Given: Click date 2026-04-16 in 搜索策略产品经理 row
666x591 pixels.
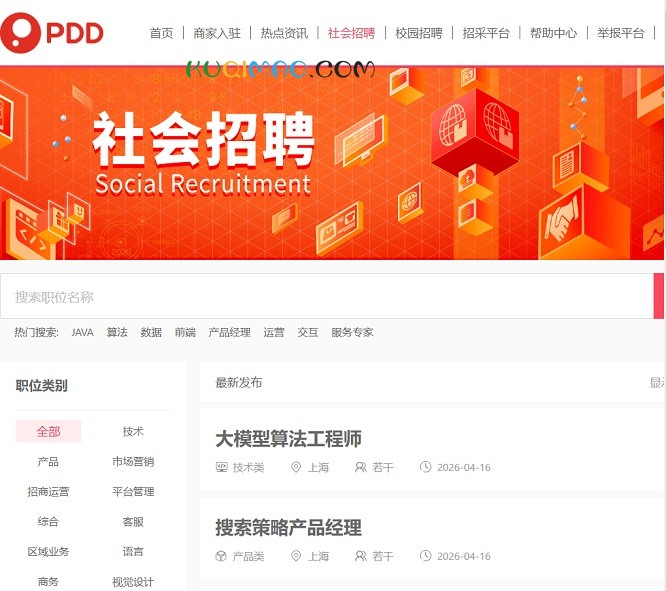Looking at the screenshot, I should click(464, 557).
